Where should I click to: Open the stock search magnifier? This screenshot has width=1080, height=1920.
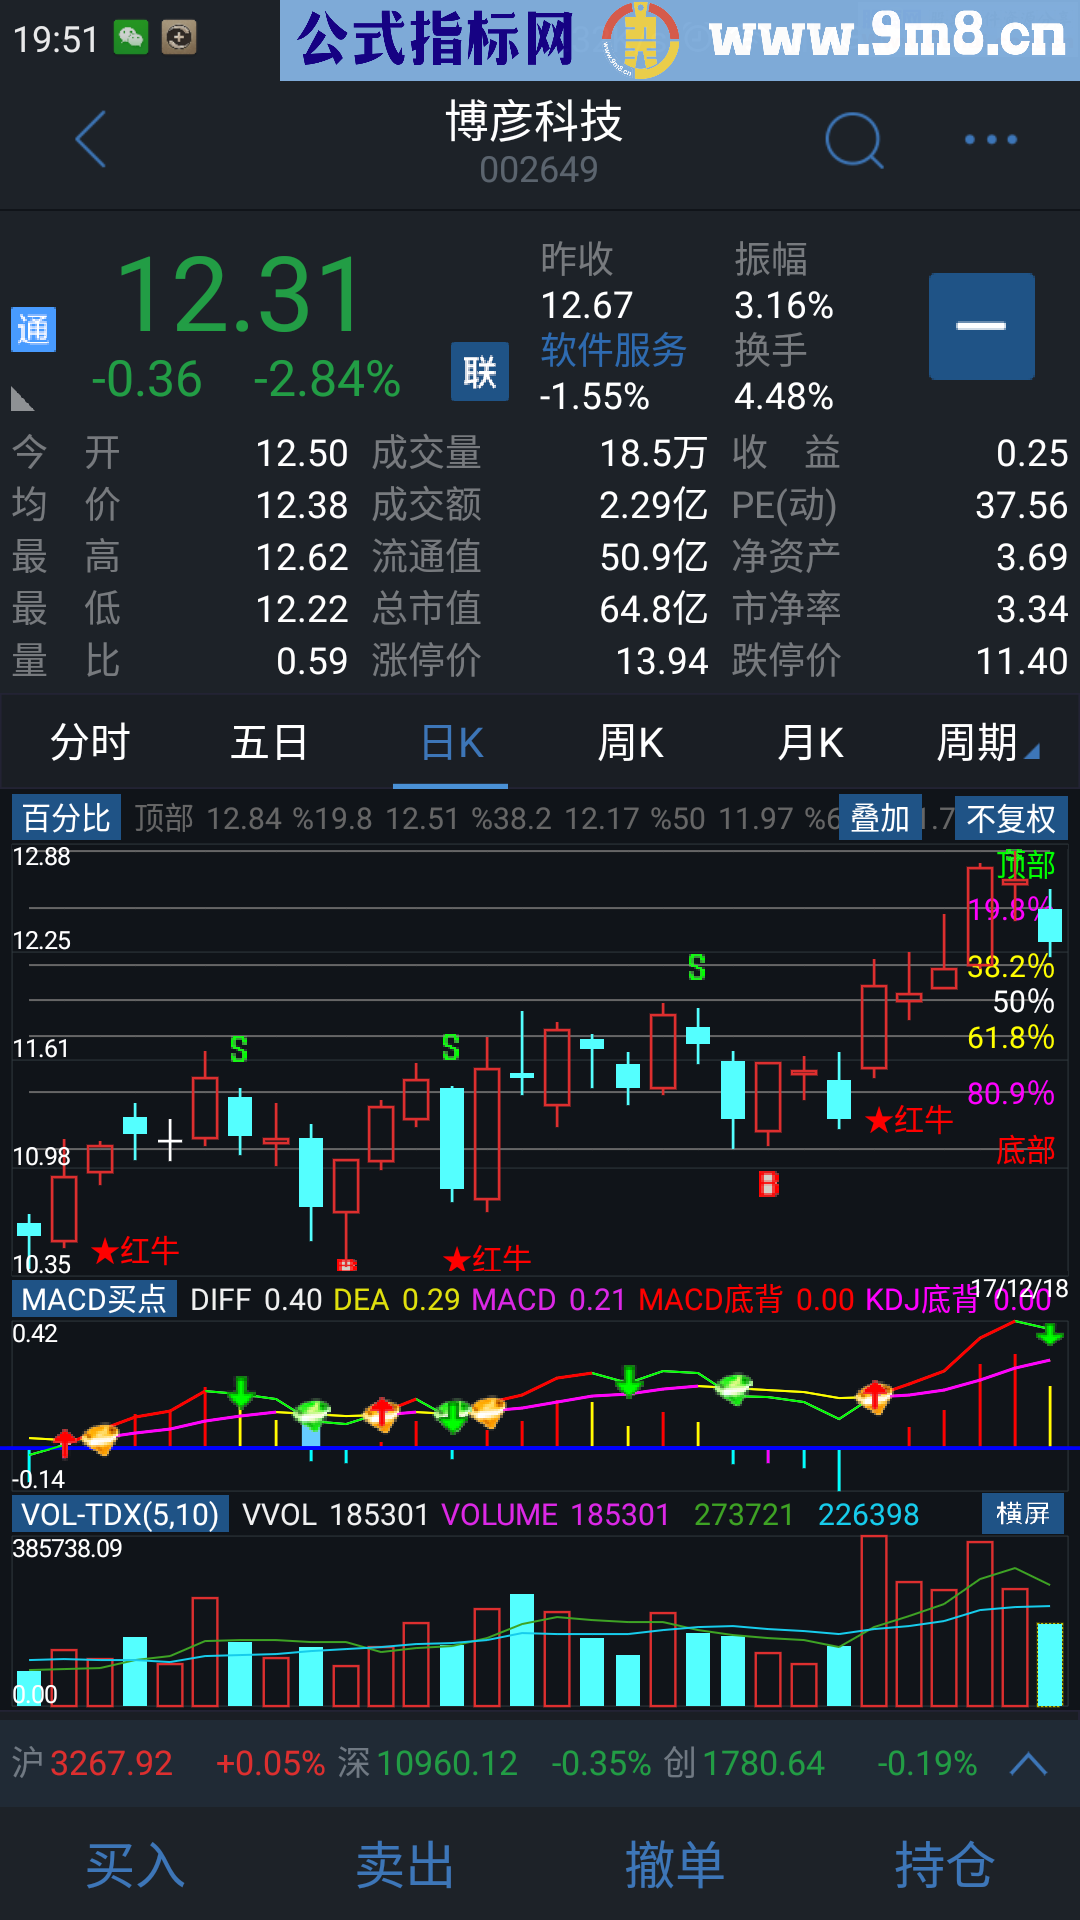point(855,140)
